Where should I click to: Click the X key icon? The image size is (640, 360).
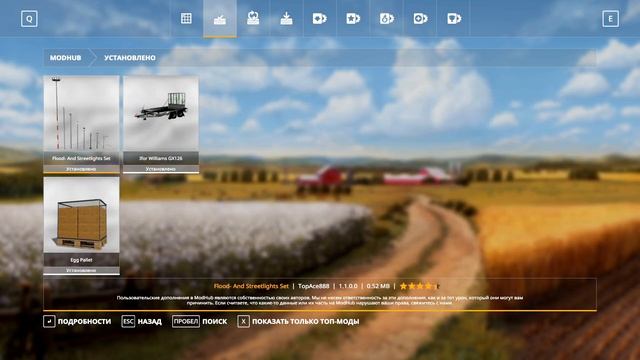243,322
